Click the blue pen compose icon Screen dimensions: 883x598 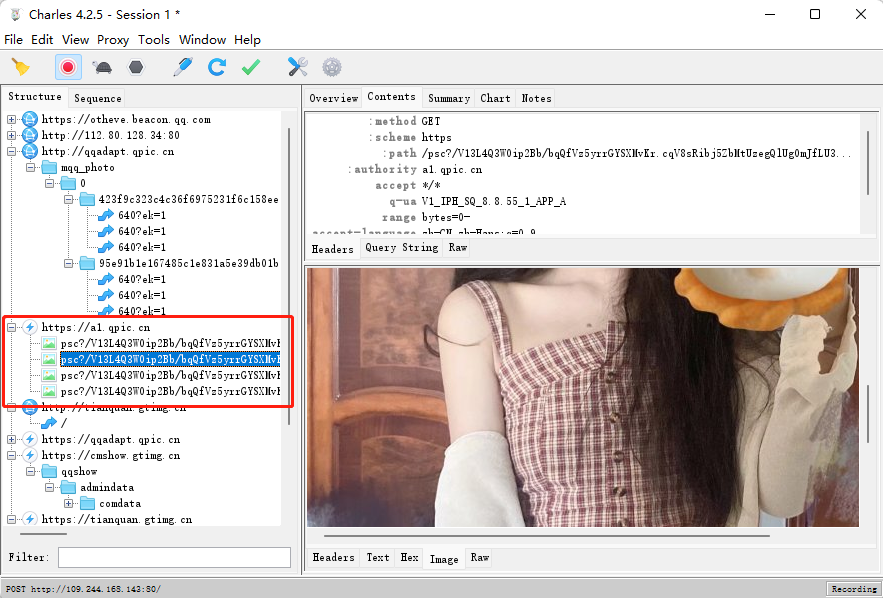(x=182, y=67)
